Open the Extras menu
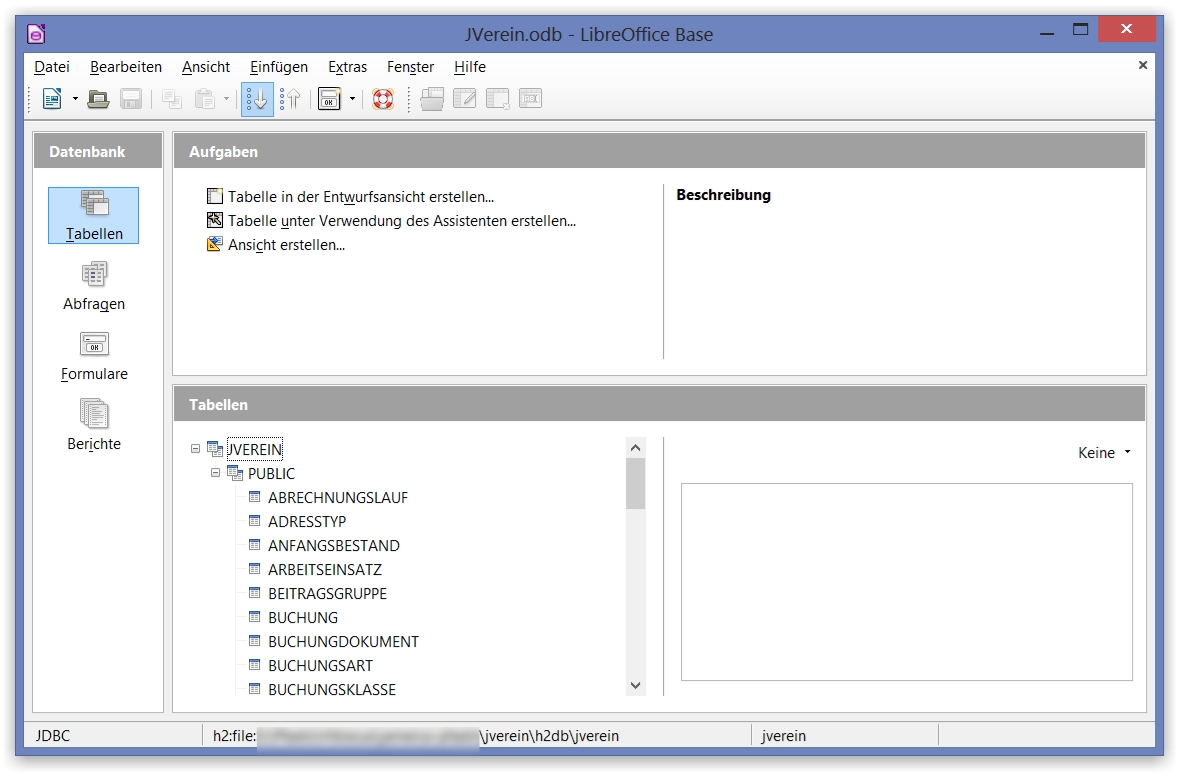The width and height of the screenshot is (1179, 776). coord(347,67)
